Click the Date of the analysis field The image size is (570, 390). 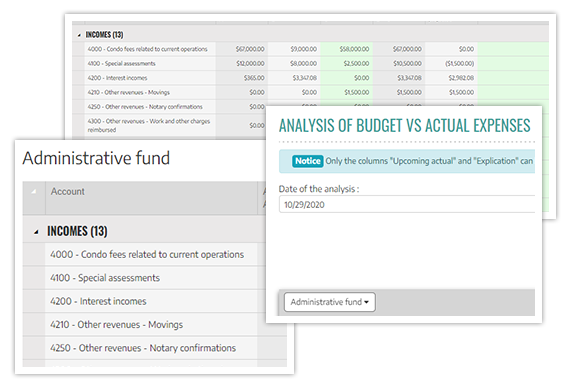407,204
